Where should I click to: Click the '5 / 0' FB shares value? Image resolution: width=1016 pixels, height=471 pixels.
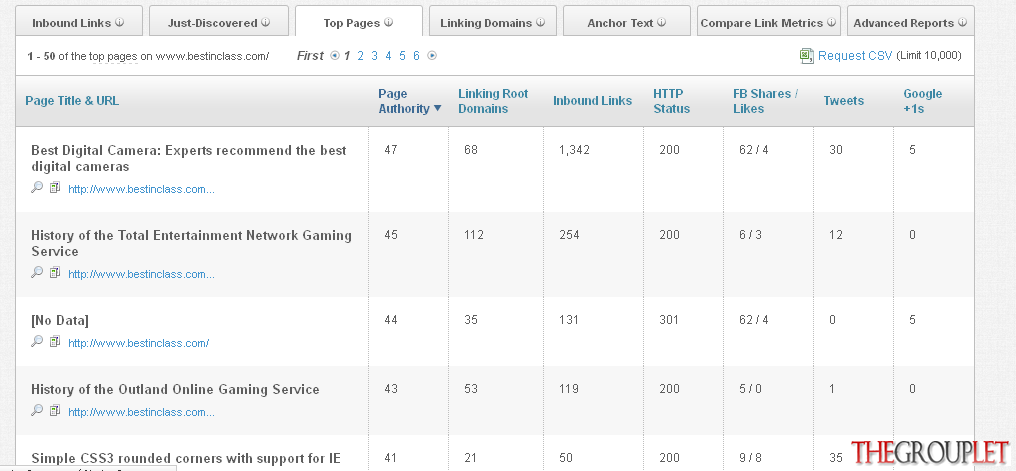click(750, 389)
